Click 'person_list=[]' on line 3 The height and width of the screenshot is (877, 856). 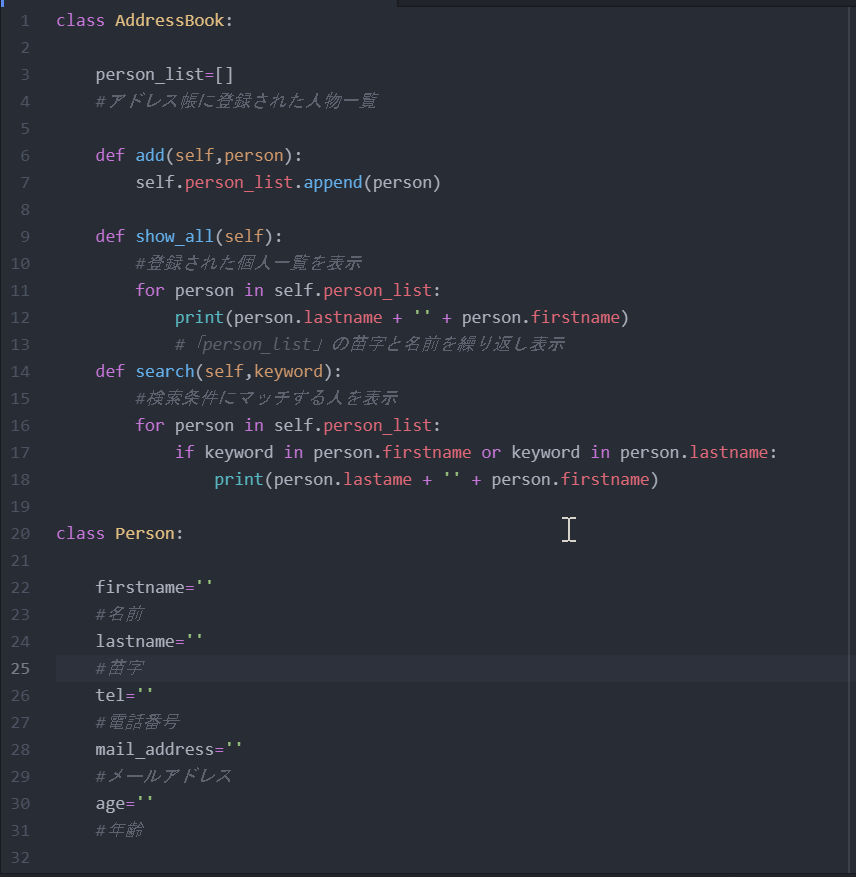[x=164, y=74]
